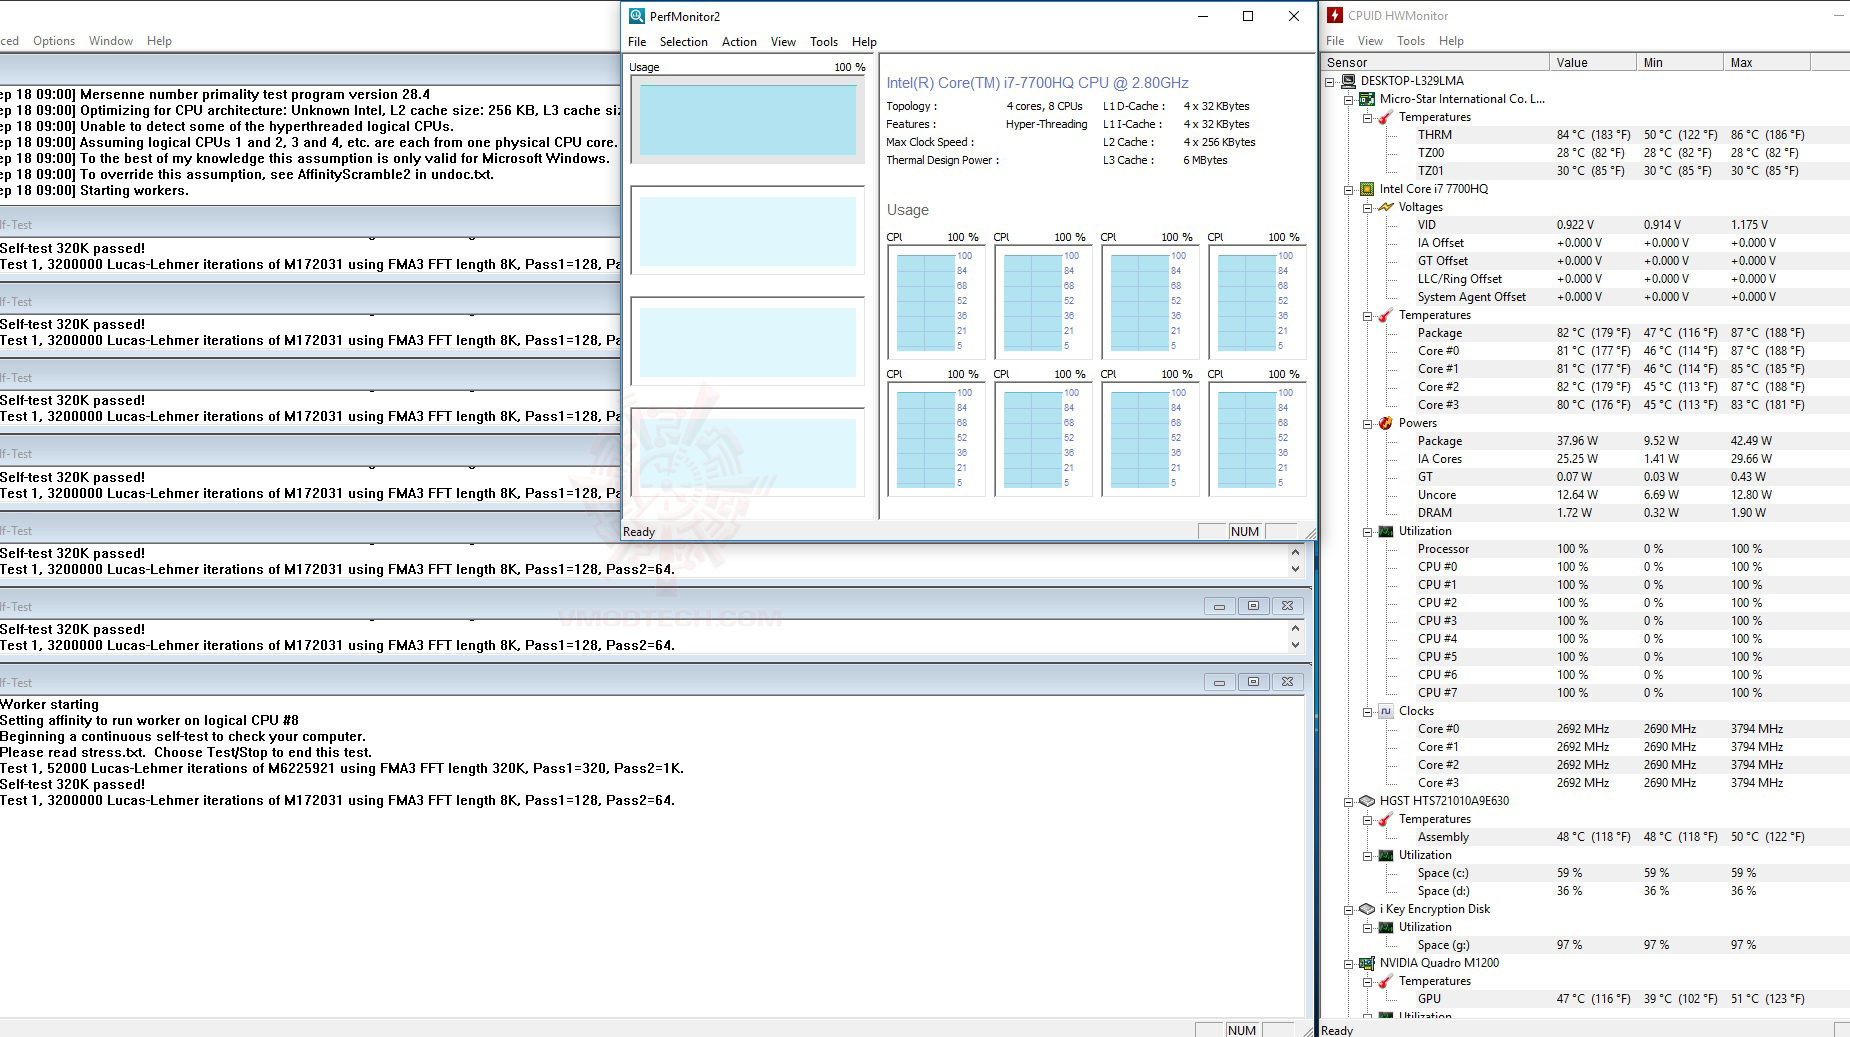Viewport: 1850px width, 1037px height.
Task: Click the Min column header in HWMonitor
Action: [x=1680, y=62]
